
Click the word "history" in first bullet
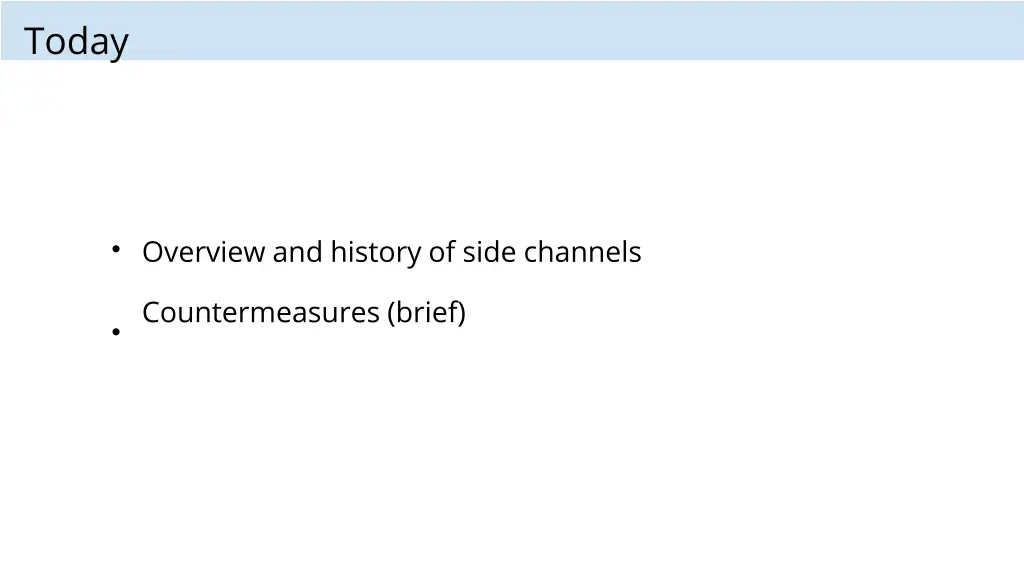376,253
